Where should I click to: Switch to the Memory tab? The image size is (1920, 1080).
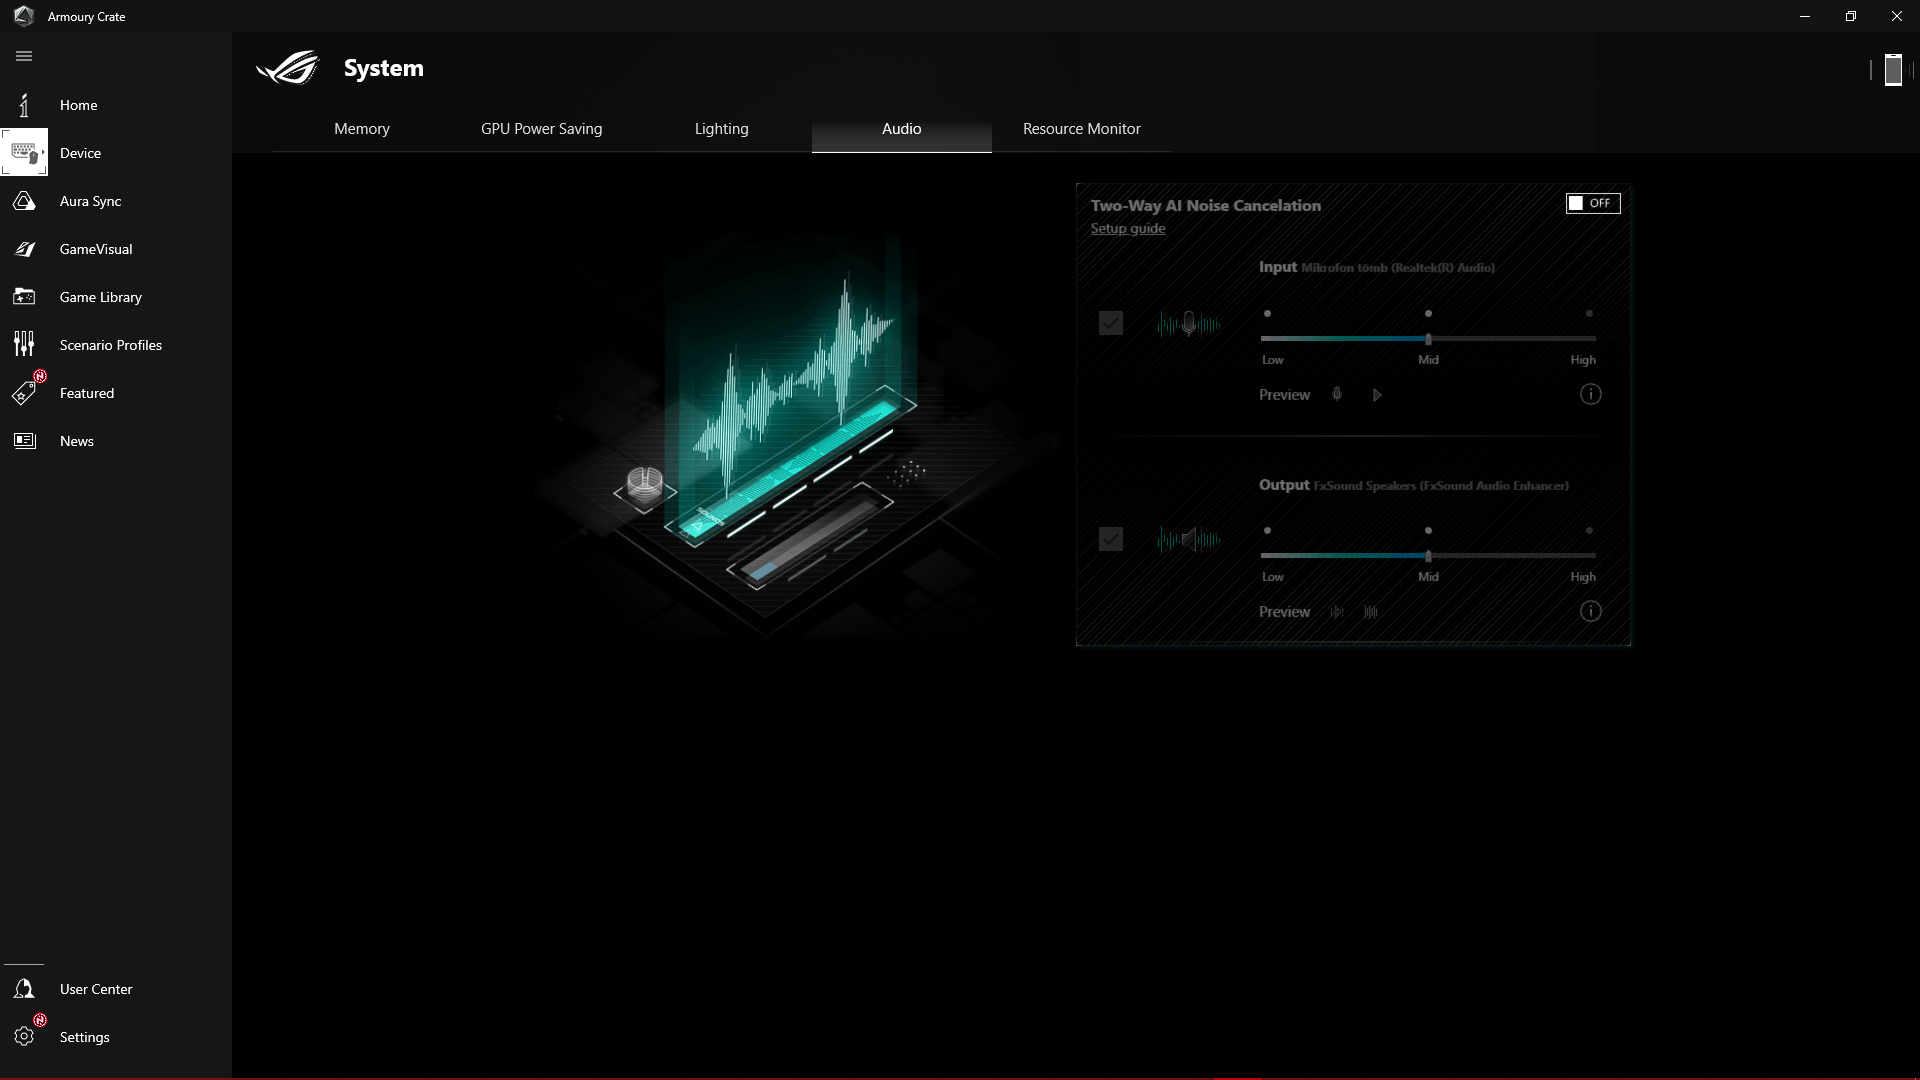pyautogui.click(x=362, y=129)
